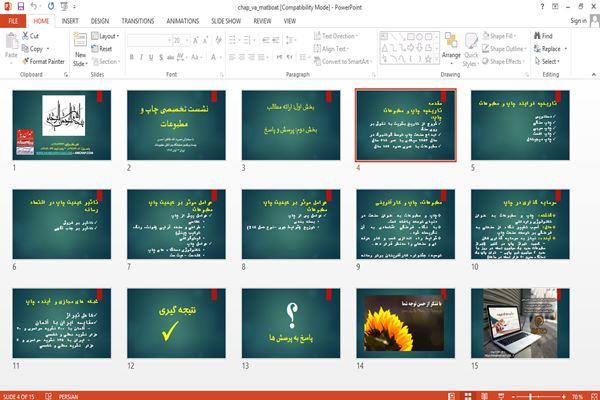
Task: Click the Increase Font Size icon
Action: (196, 40)
